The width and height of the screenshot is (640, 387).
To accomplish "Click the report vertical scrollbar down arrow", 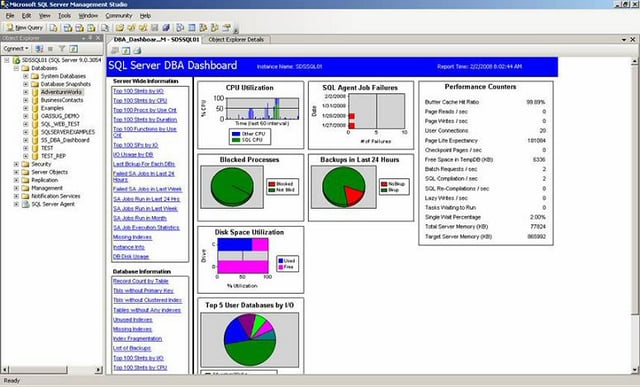I will [x=635, y=370].
